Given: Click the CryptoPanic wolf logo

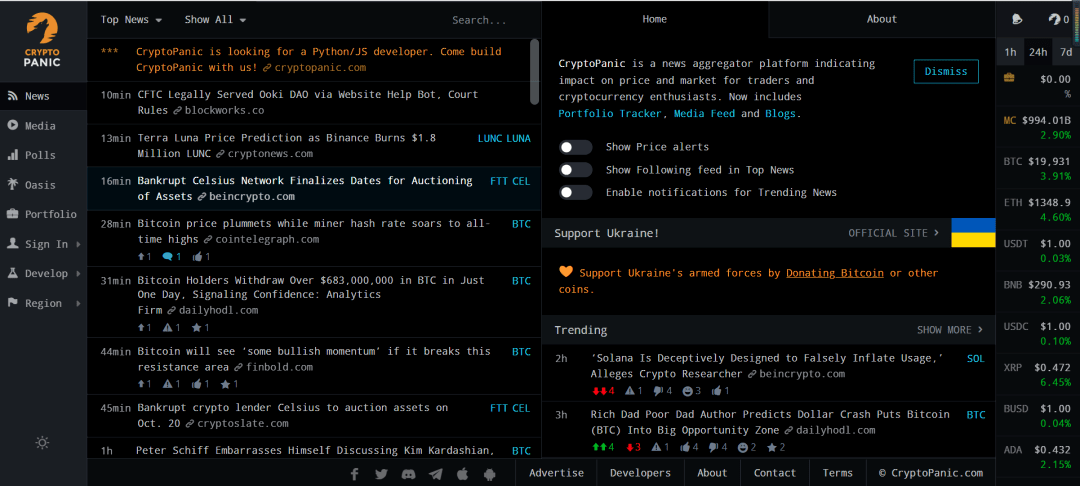Looking at the screenshot, I should tap(43, 40).
